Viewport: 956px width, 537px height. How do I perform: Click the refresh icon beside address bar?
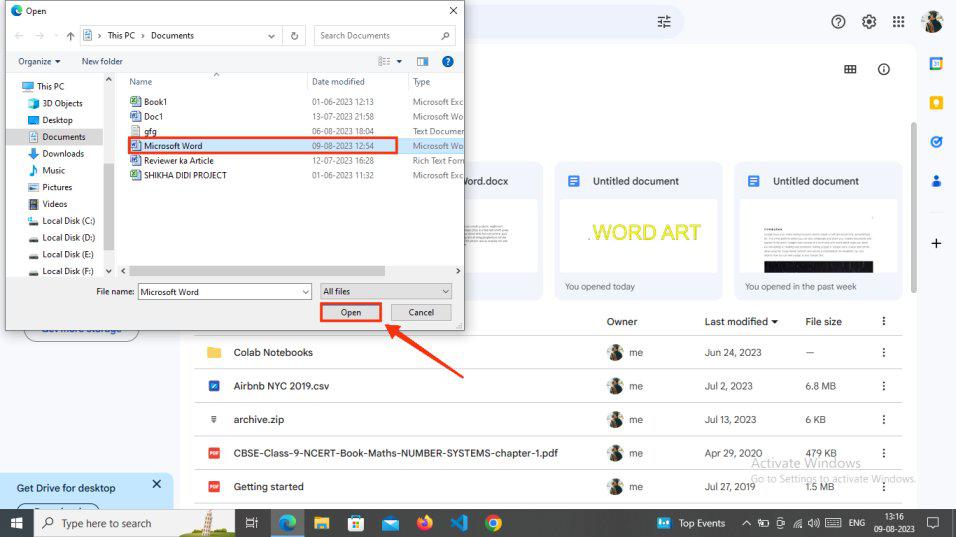click(294, 36)
